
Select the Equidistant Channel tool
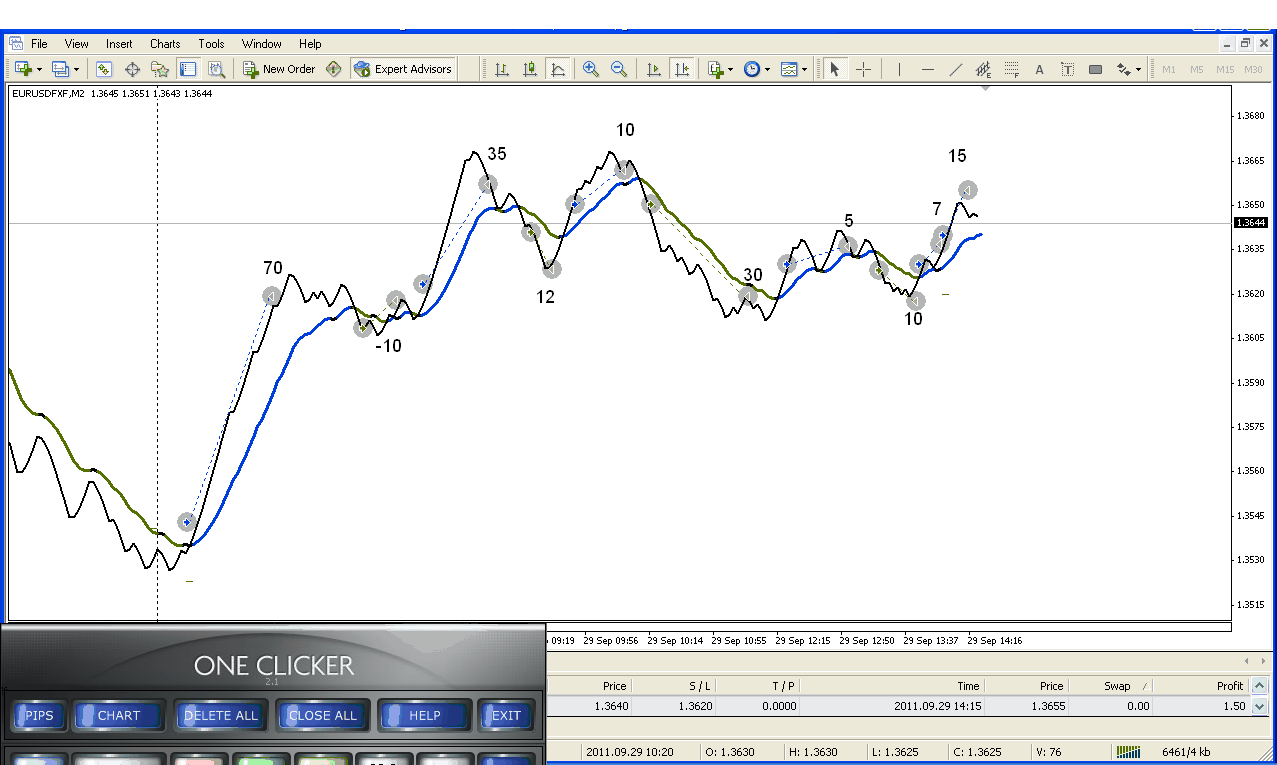(x=983, y=69)
